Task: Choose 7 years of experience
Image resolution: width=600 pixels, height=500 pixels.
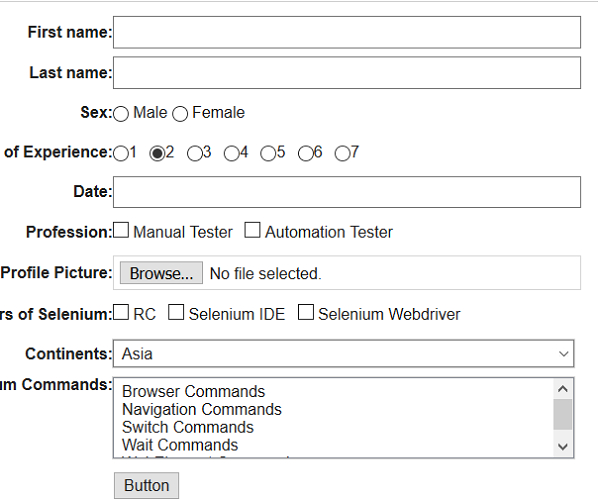Action: click(x=342, y=154)
